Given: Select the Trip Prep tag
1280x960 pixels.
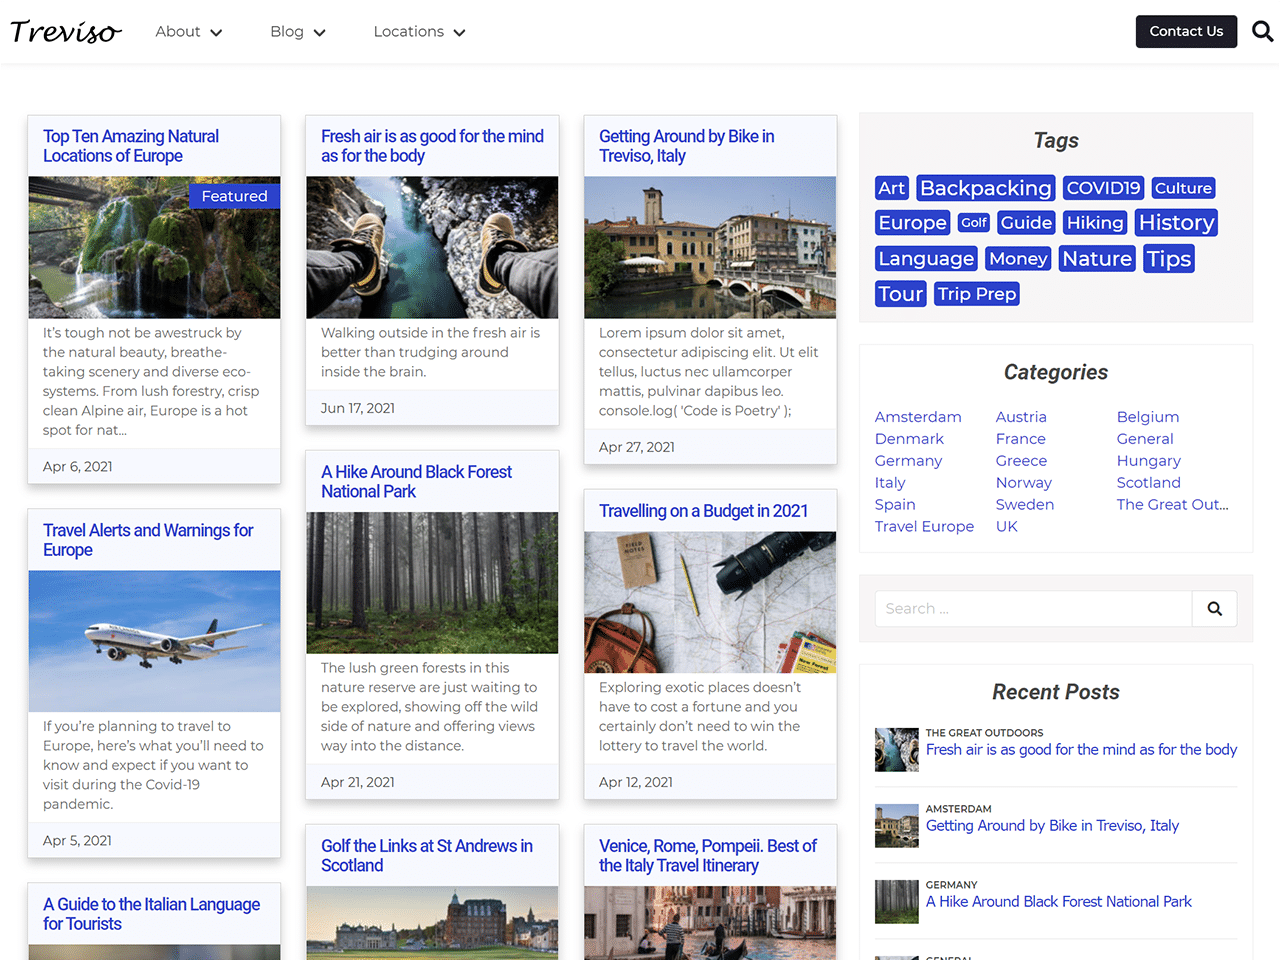Looking at the screenshot, I should point(977,294).
